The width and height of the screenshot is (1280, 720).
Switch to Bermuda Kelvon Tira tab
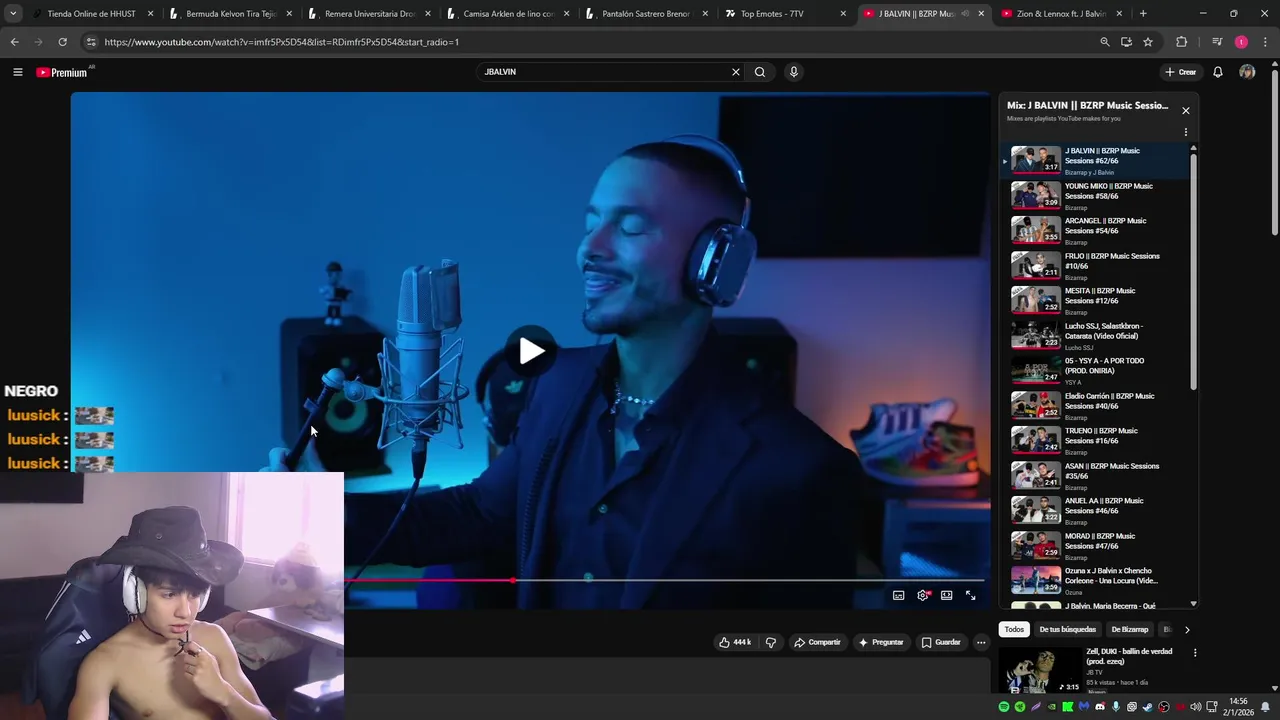(230, 14)
